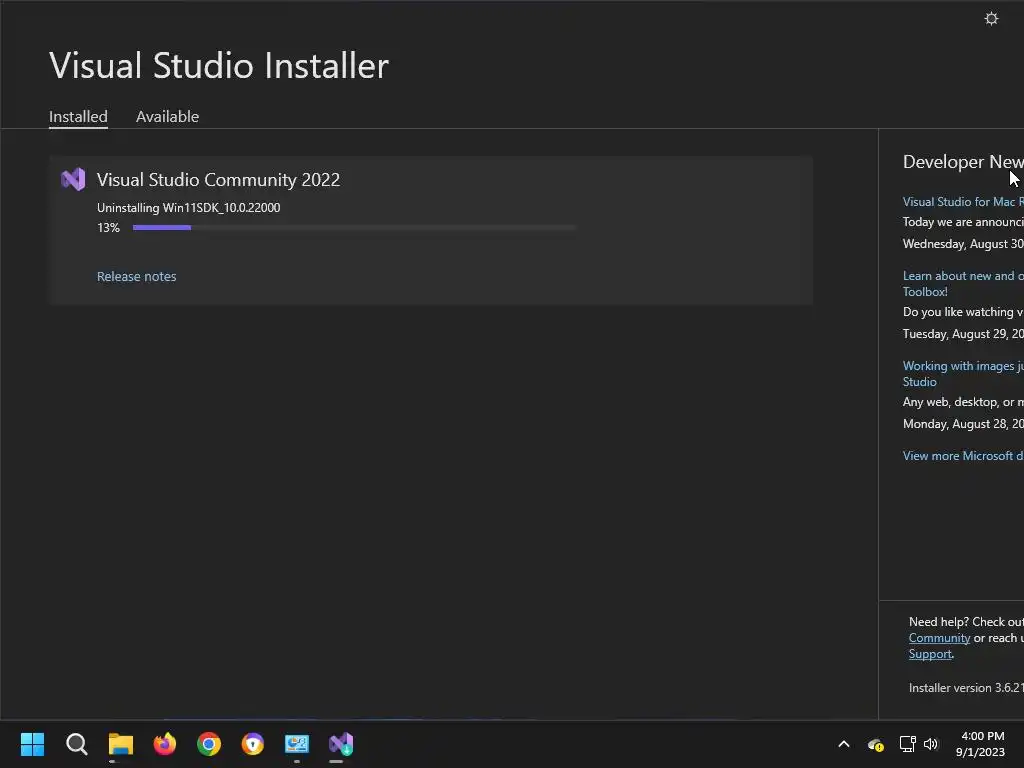The image size is (1024, 768).
Task: Click Monday, August 28 date text
Action: tap(963, 424)
